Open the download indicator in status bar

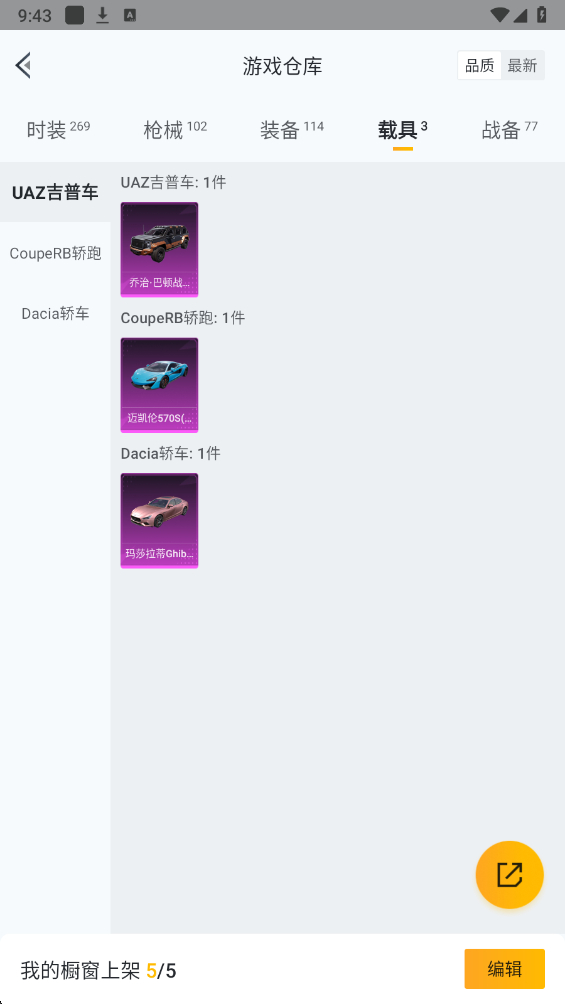102,15
